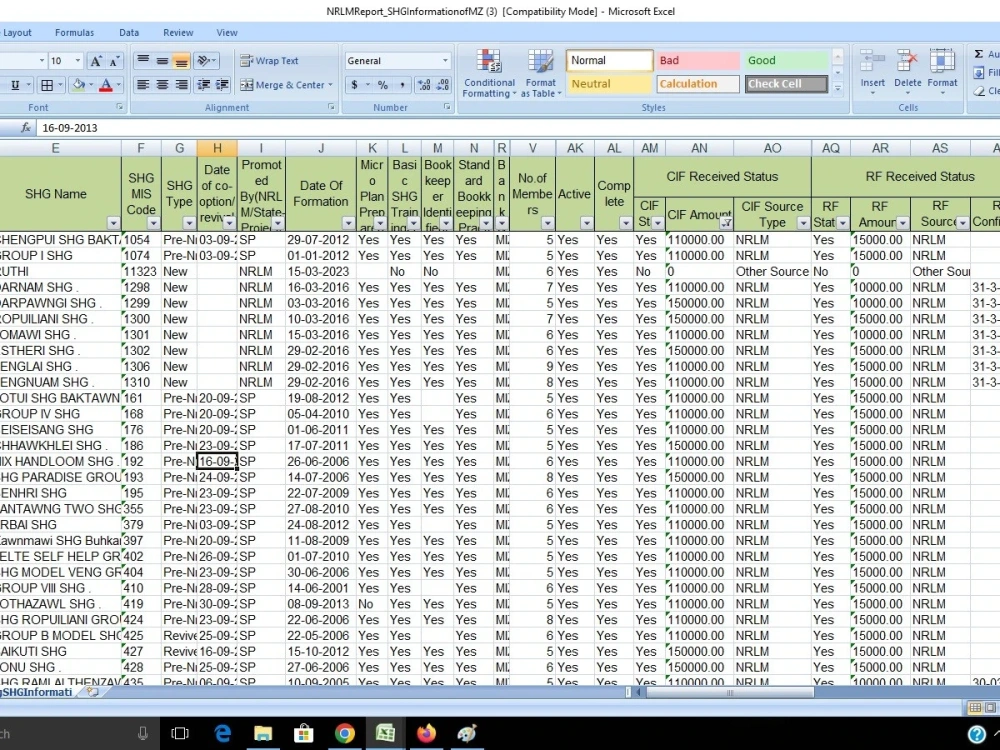Toggle underline formatting

coord(15,85)
